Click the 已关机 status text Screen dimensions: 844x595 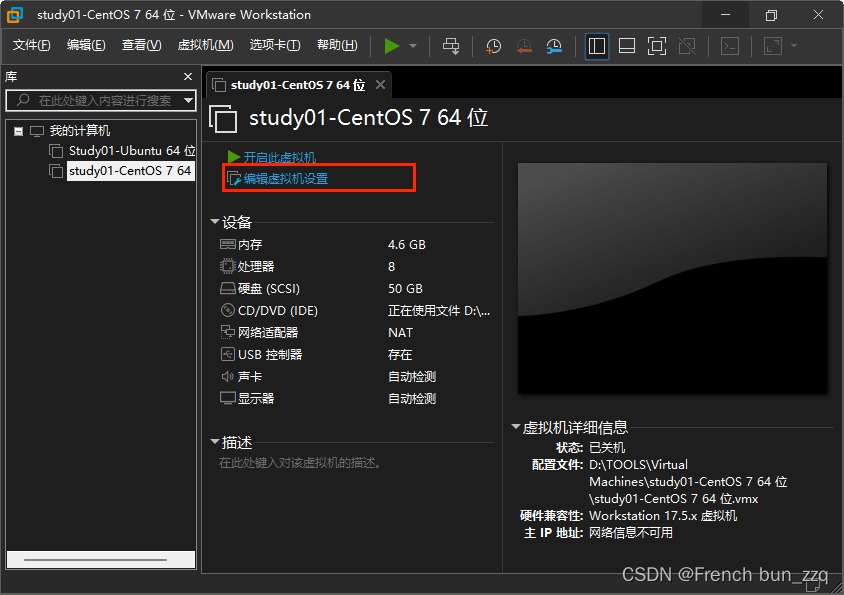(x=607, y=447)
